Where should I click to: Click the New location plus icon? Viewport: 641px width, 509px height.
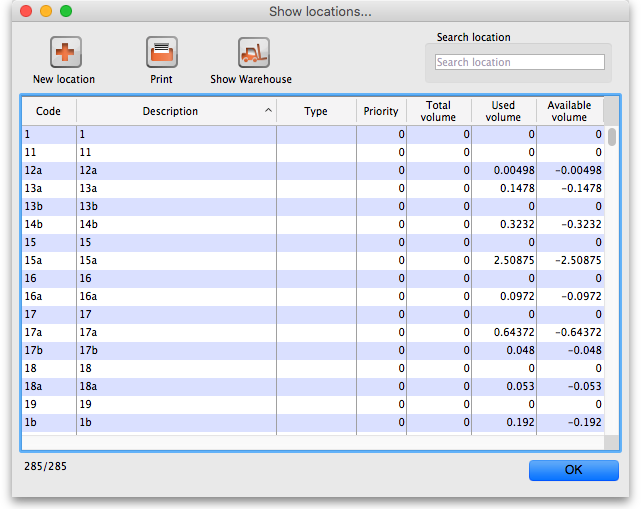[65, 52]
